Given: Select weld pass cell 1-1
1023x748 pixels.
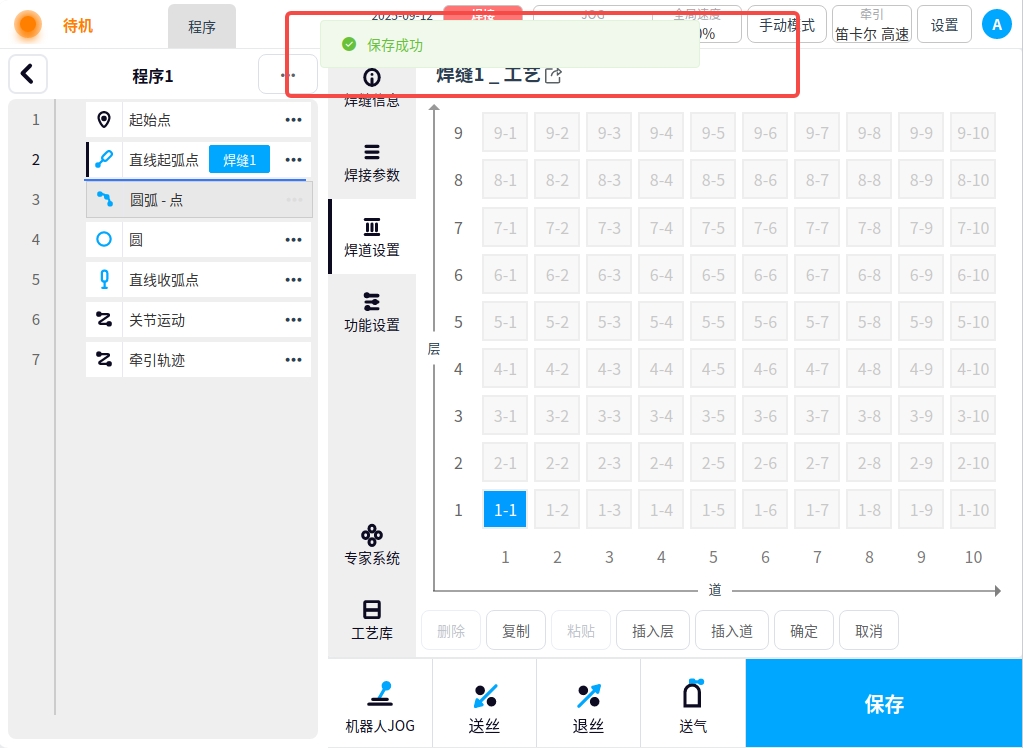Looking at the screenshot, I should coord(505,509).
